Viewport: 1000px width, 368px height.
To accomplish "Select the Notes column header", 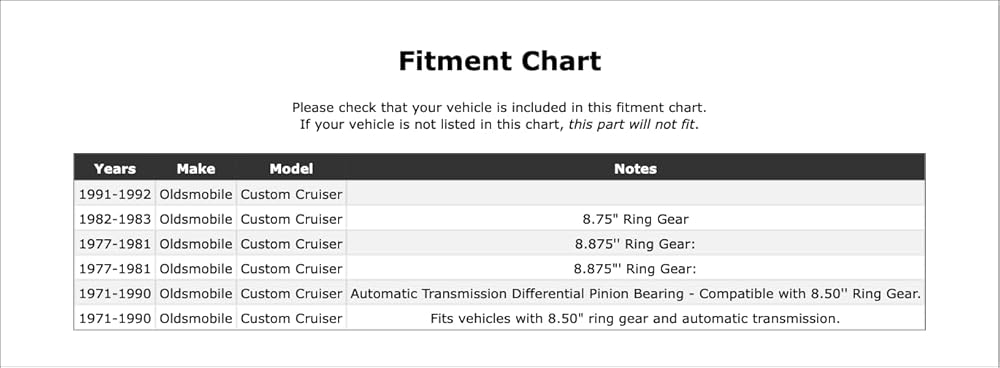I will click(x=635, y=169).
